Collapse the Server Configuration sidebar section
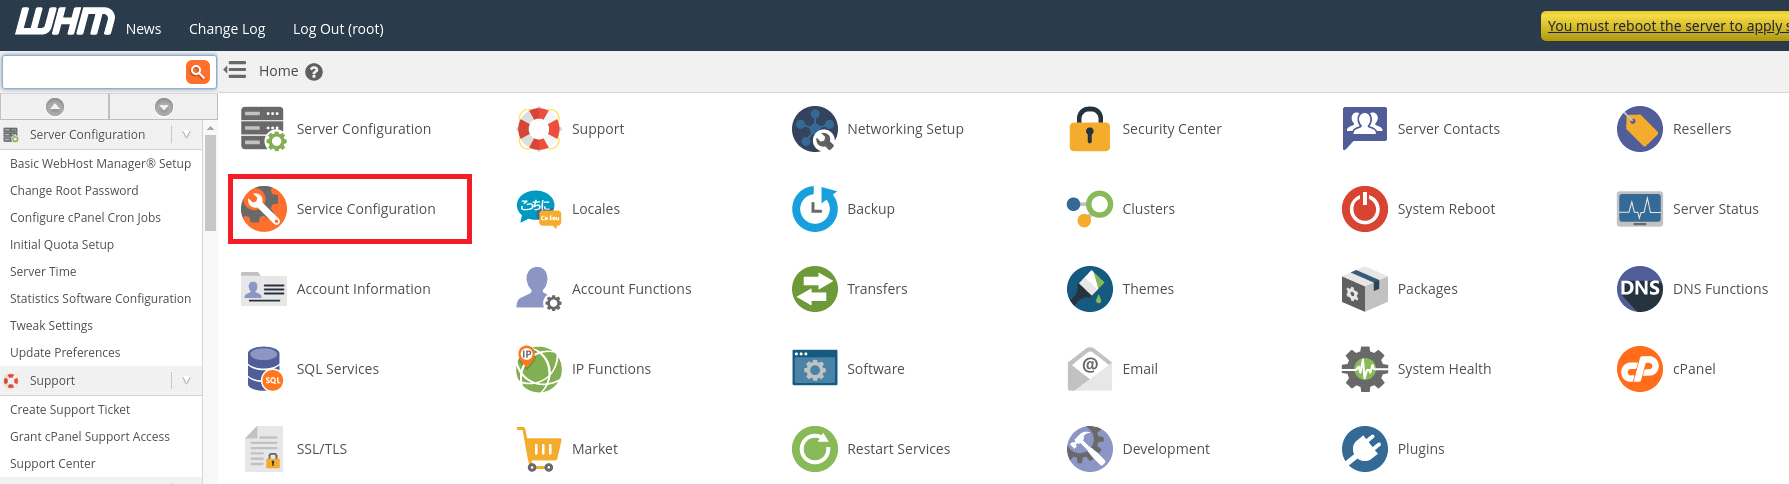Image resolution: width=1789 pixels, height=484 pixels. (x=186, y=135)
